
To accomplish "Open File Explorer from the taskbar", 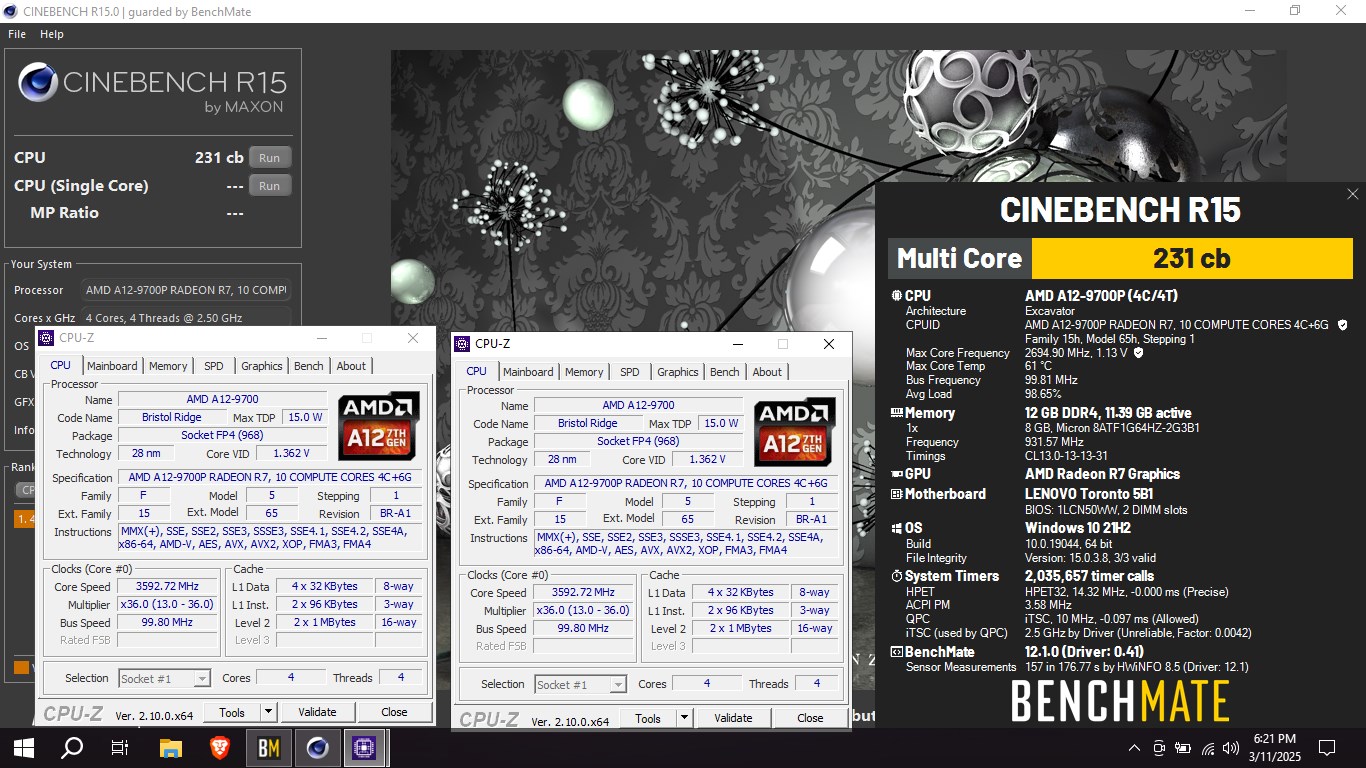I will tap(171, 747).
